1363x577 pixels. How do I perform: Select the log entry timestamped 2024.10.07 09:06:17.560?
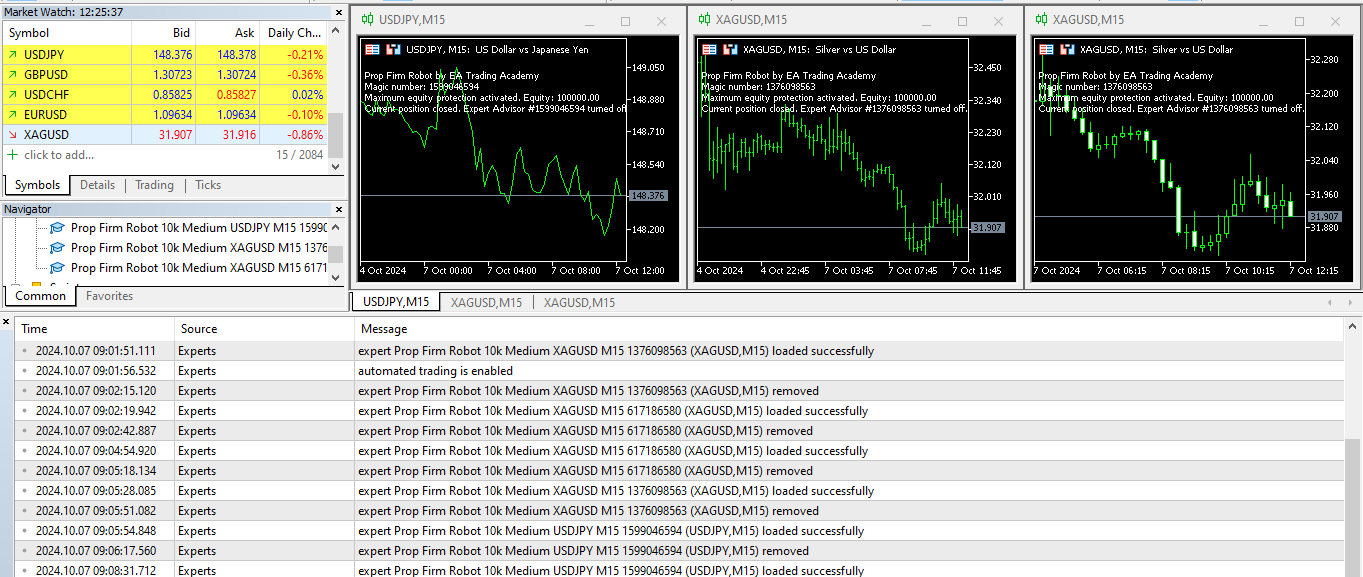point(679,551)
